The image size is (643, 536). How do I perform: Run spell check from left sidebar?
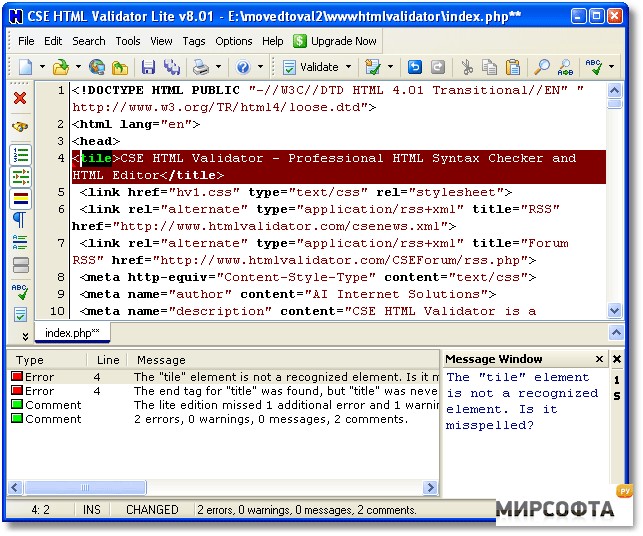(x=20, y=291)
